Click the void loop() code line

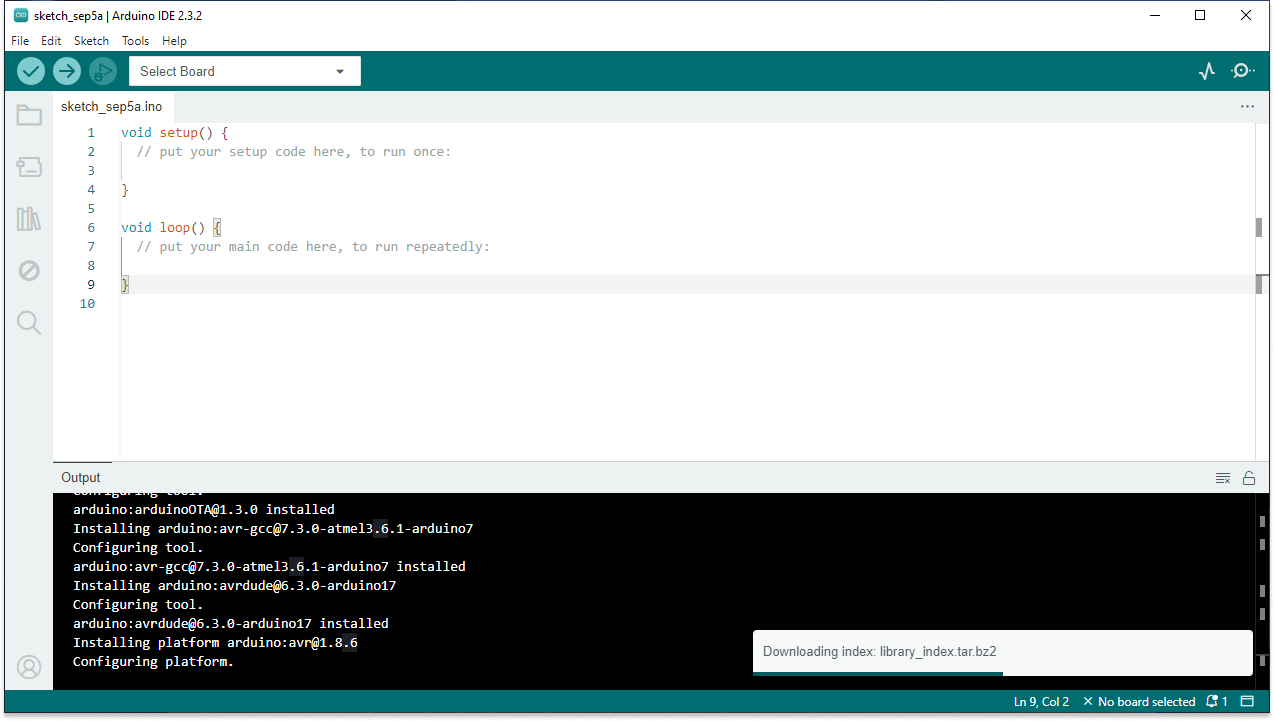point(171,228)
